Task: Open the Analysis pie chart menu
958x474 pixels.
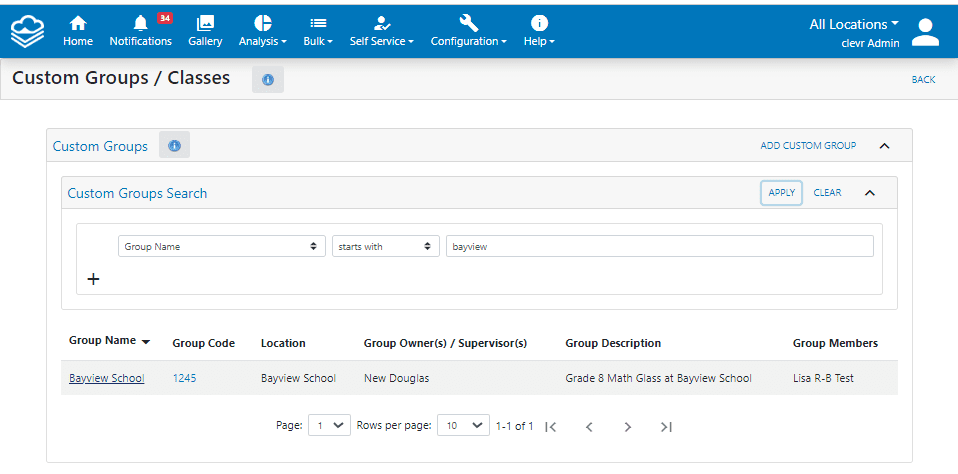Action: point(263,31)
